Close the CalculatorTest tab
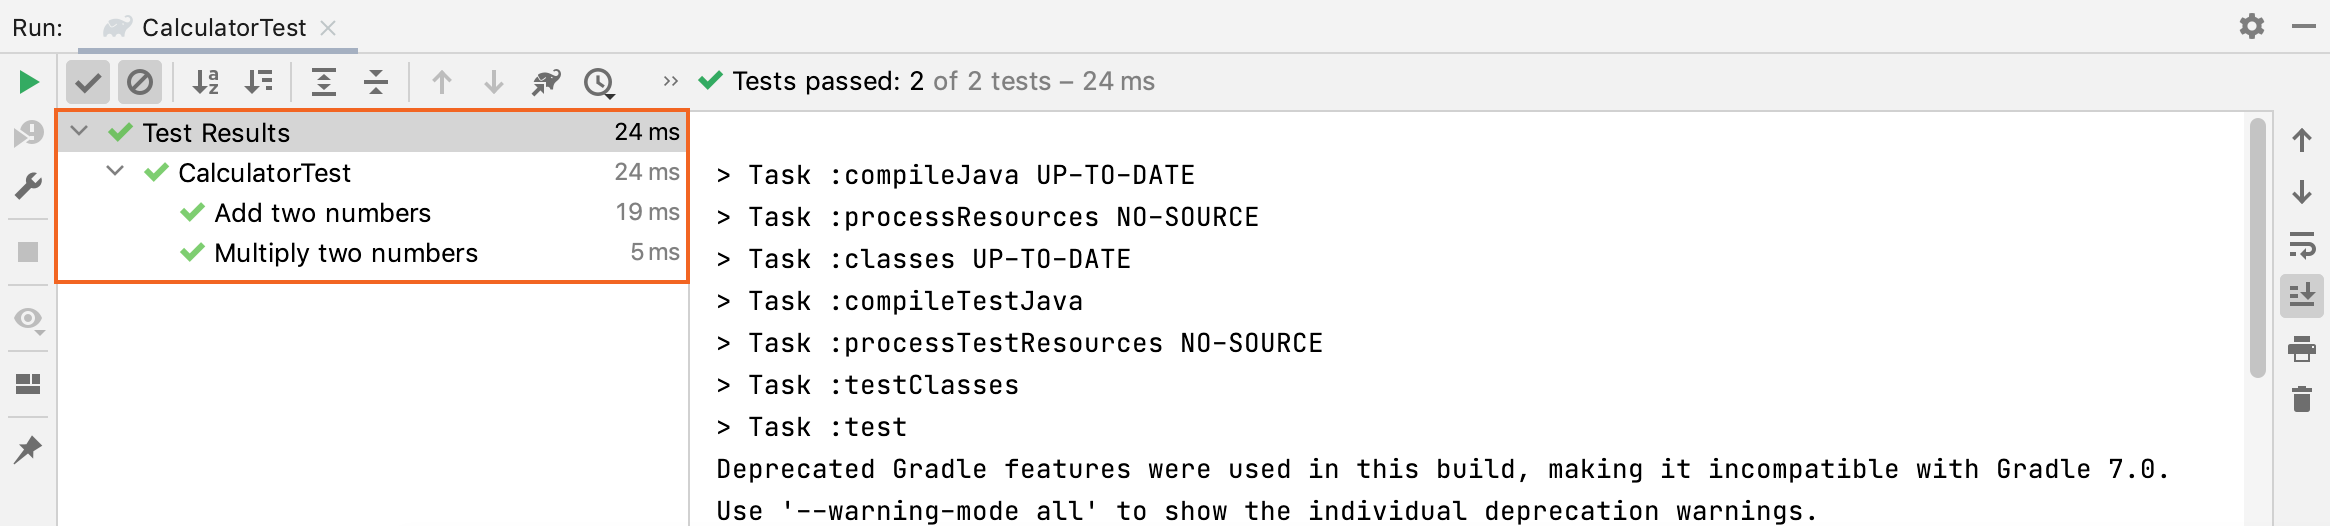The image size is (2330, 526). (328, 28)
